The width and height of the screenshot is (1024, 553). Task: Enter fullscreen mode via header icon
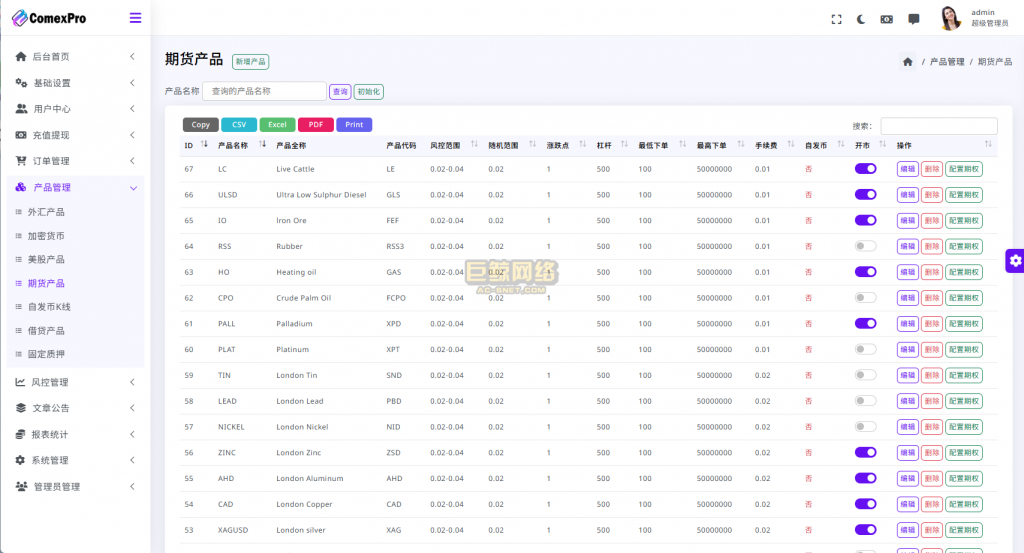(836, 20)
